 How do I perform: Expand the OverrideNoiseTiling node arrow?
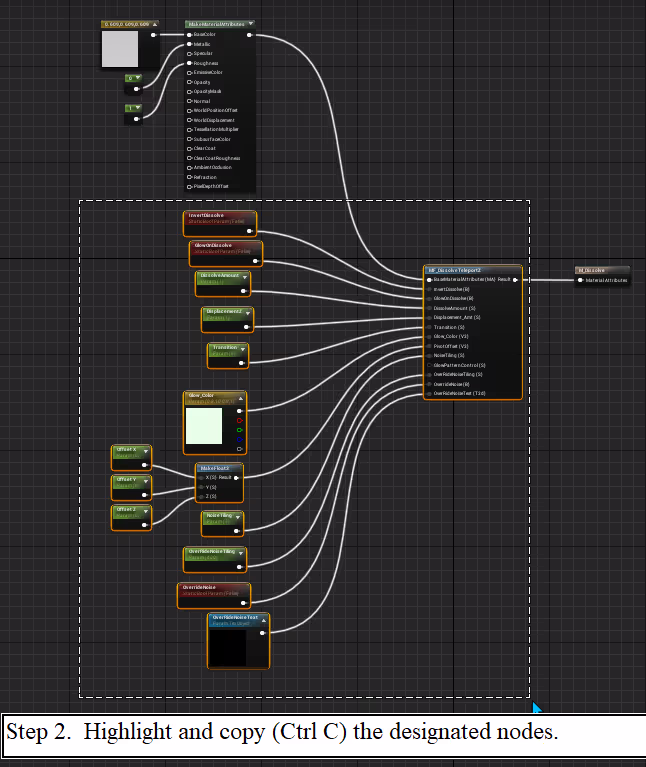click(x=241, y=553)
